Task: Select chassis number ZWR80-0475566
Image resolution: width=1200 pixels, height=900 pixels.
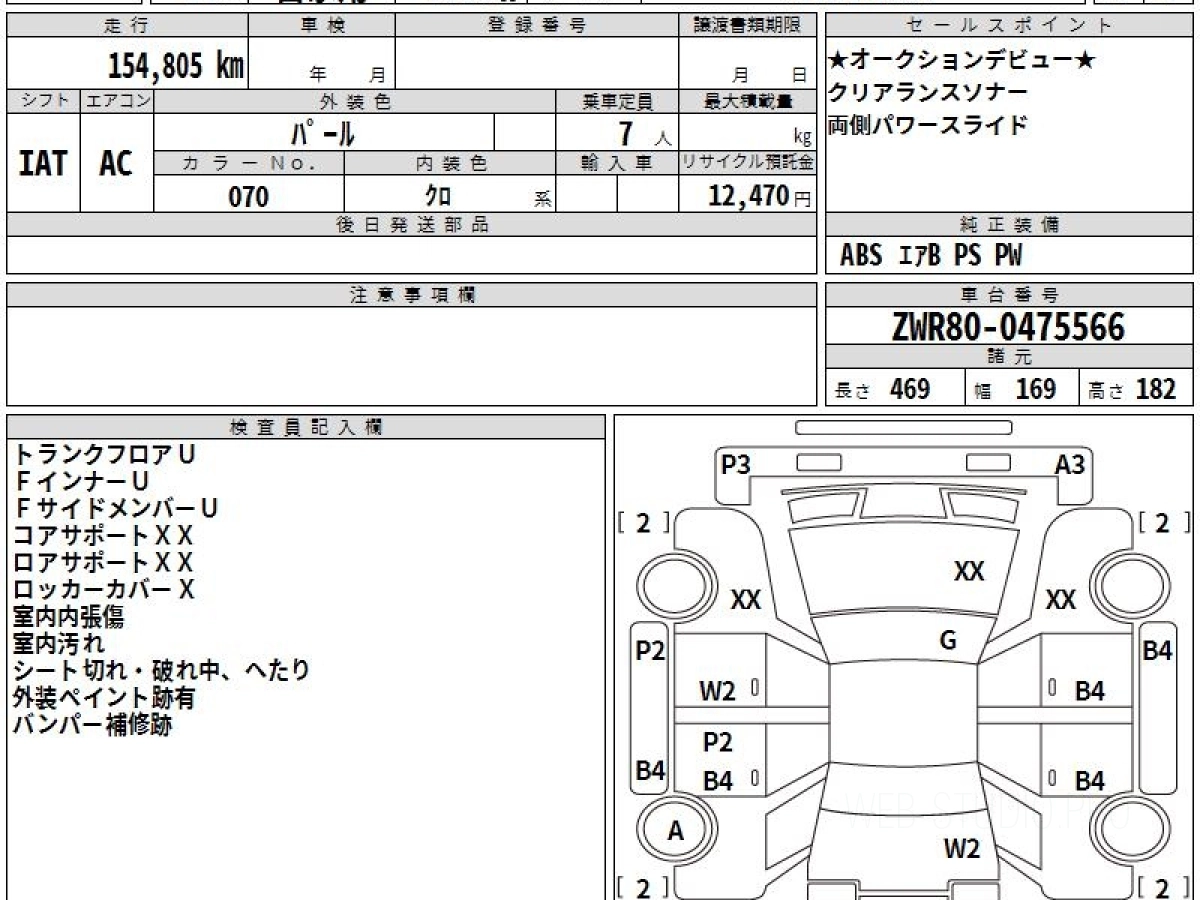Action: click(1008, 327)
